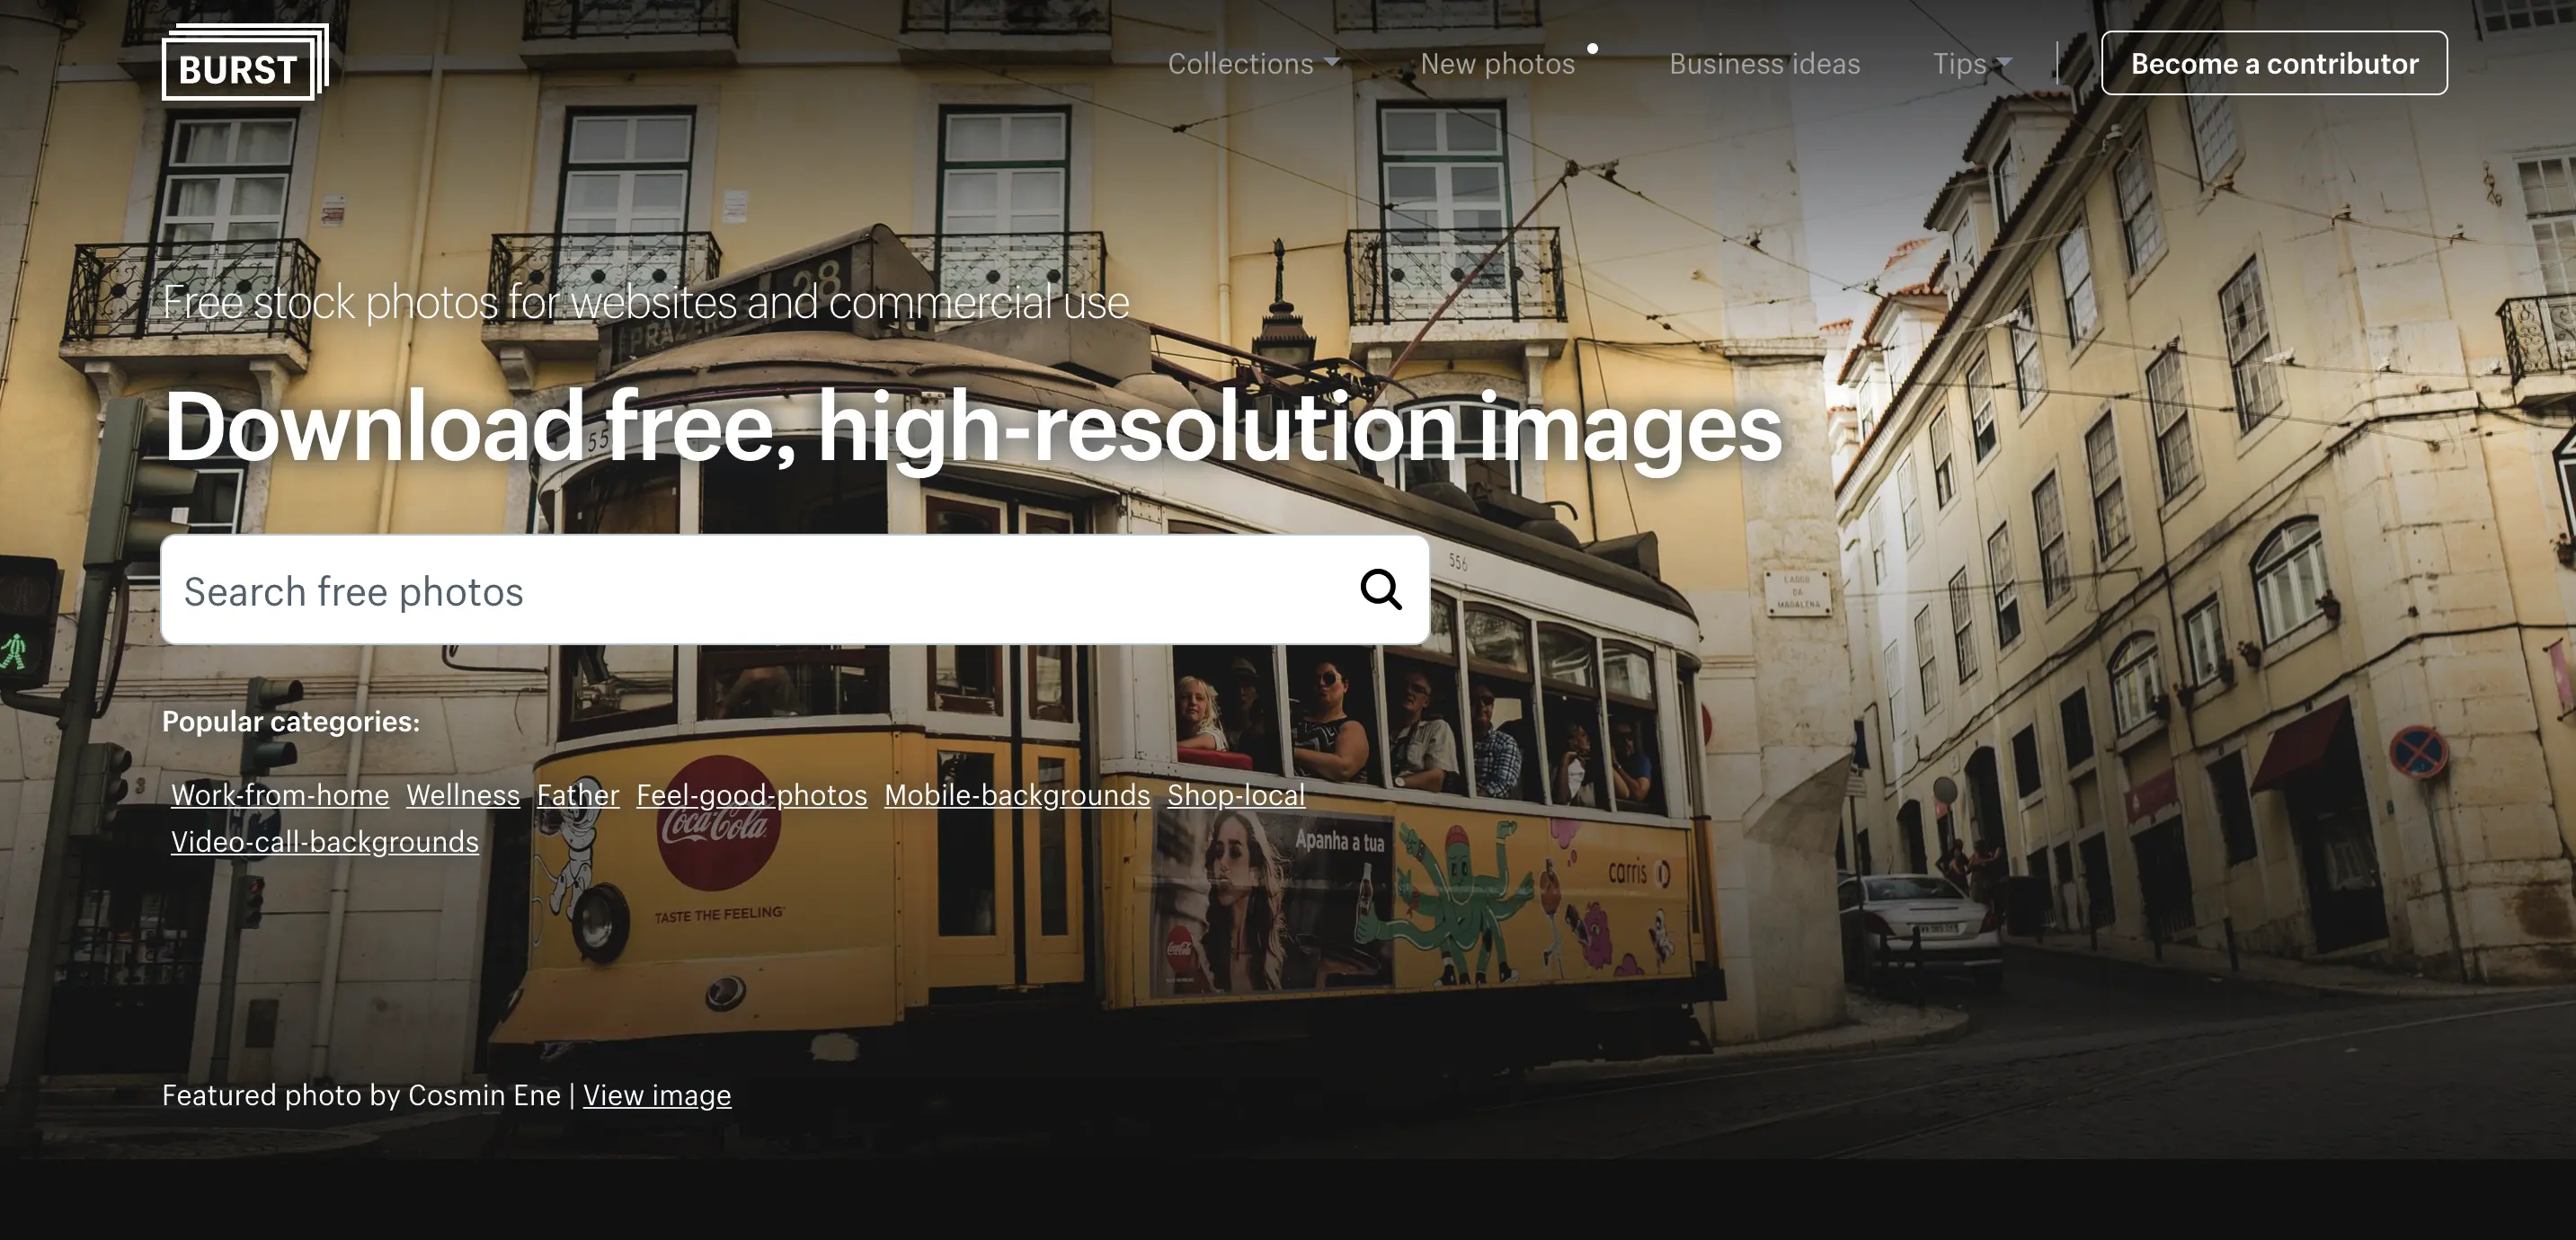This screenshot has width=2576, height=1240.
Task: Click the View image link
Action: click(657, 1096)
